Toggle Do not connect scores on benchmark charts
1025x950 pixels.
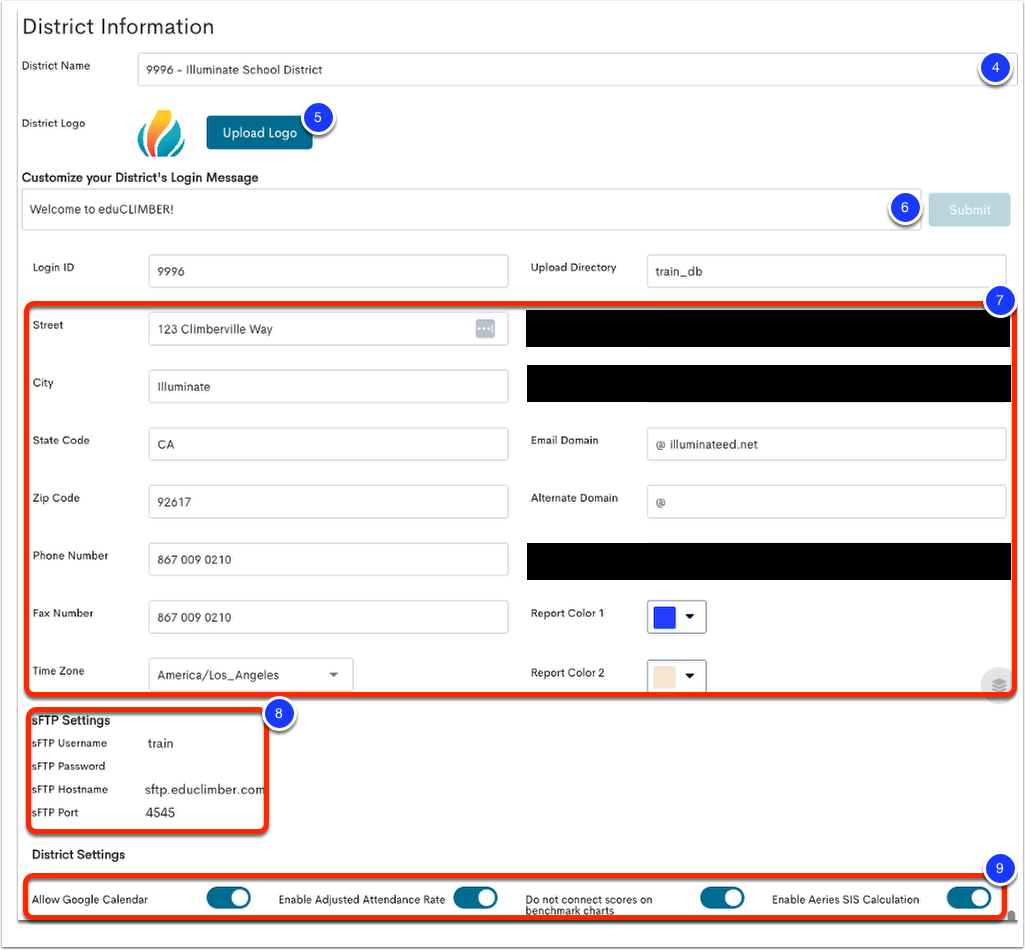722,898
